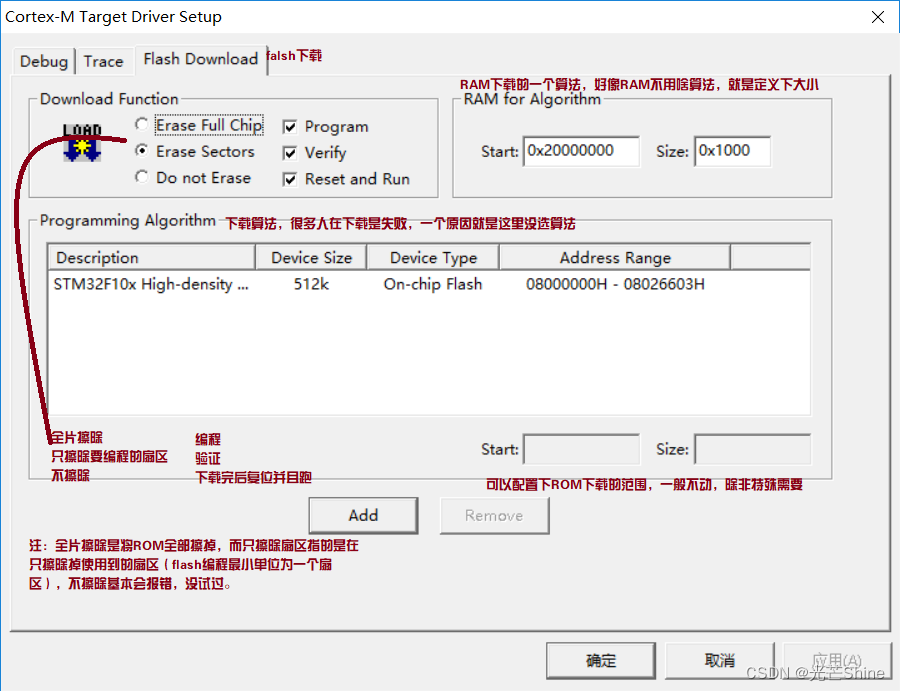Click the Remove button

click(494, 515)
